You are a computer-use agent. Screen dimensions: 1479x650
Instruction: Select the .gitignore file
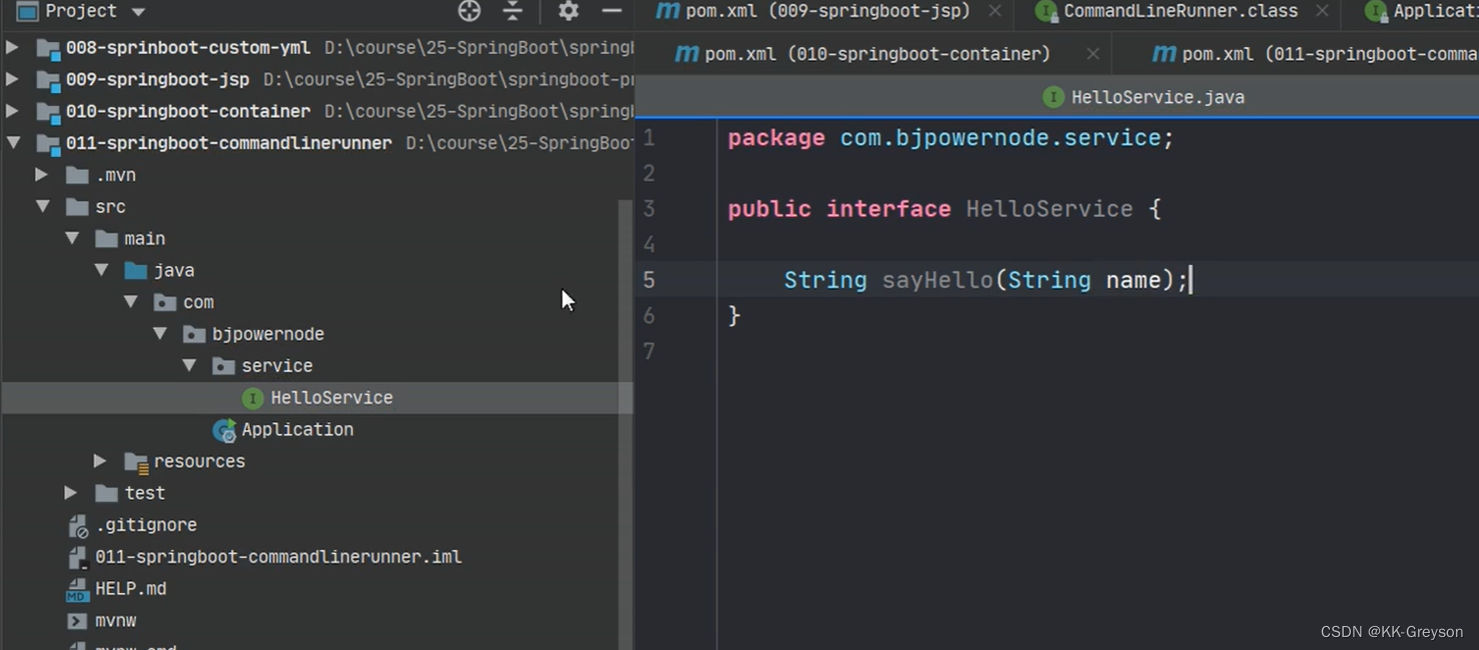coord(146,525)
